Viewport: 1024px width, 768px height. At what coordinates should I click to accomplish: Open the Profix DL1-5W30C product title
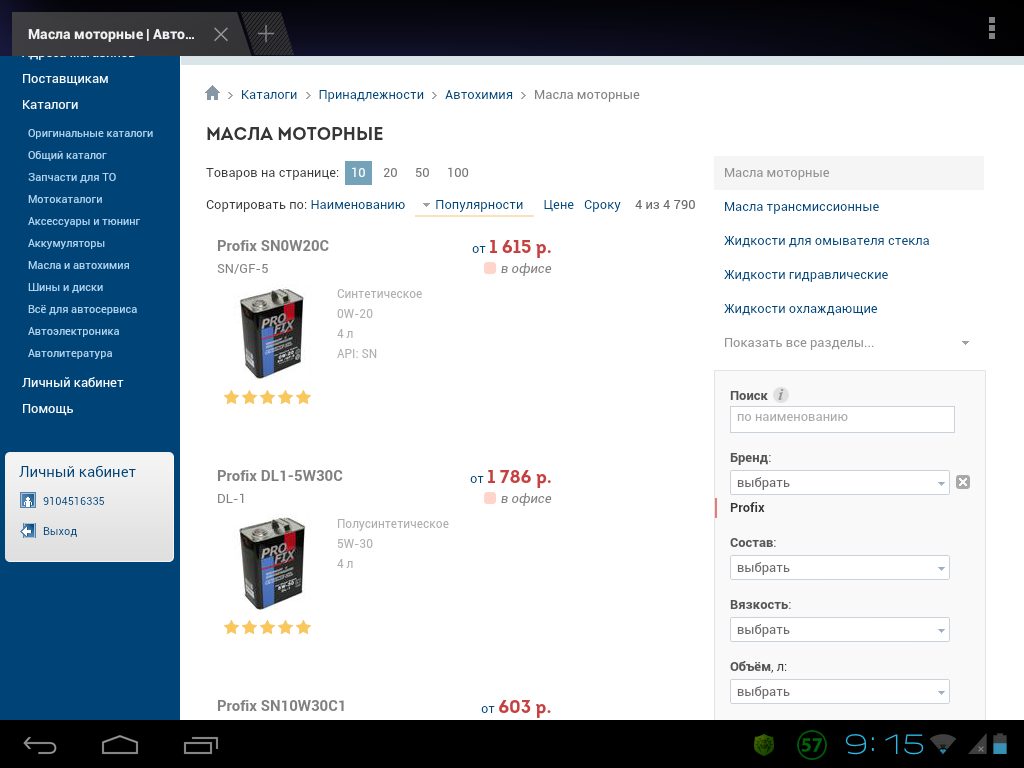click(x=280, y=476)
